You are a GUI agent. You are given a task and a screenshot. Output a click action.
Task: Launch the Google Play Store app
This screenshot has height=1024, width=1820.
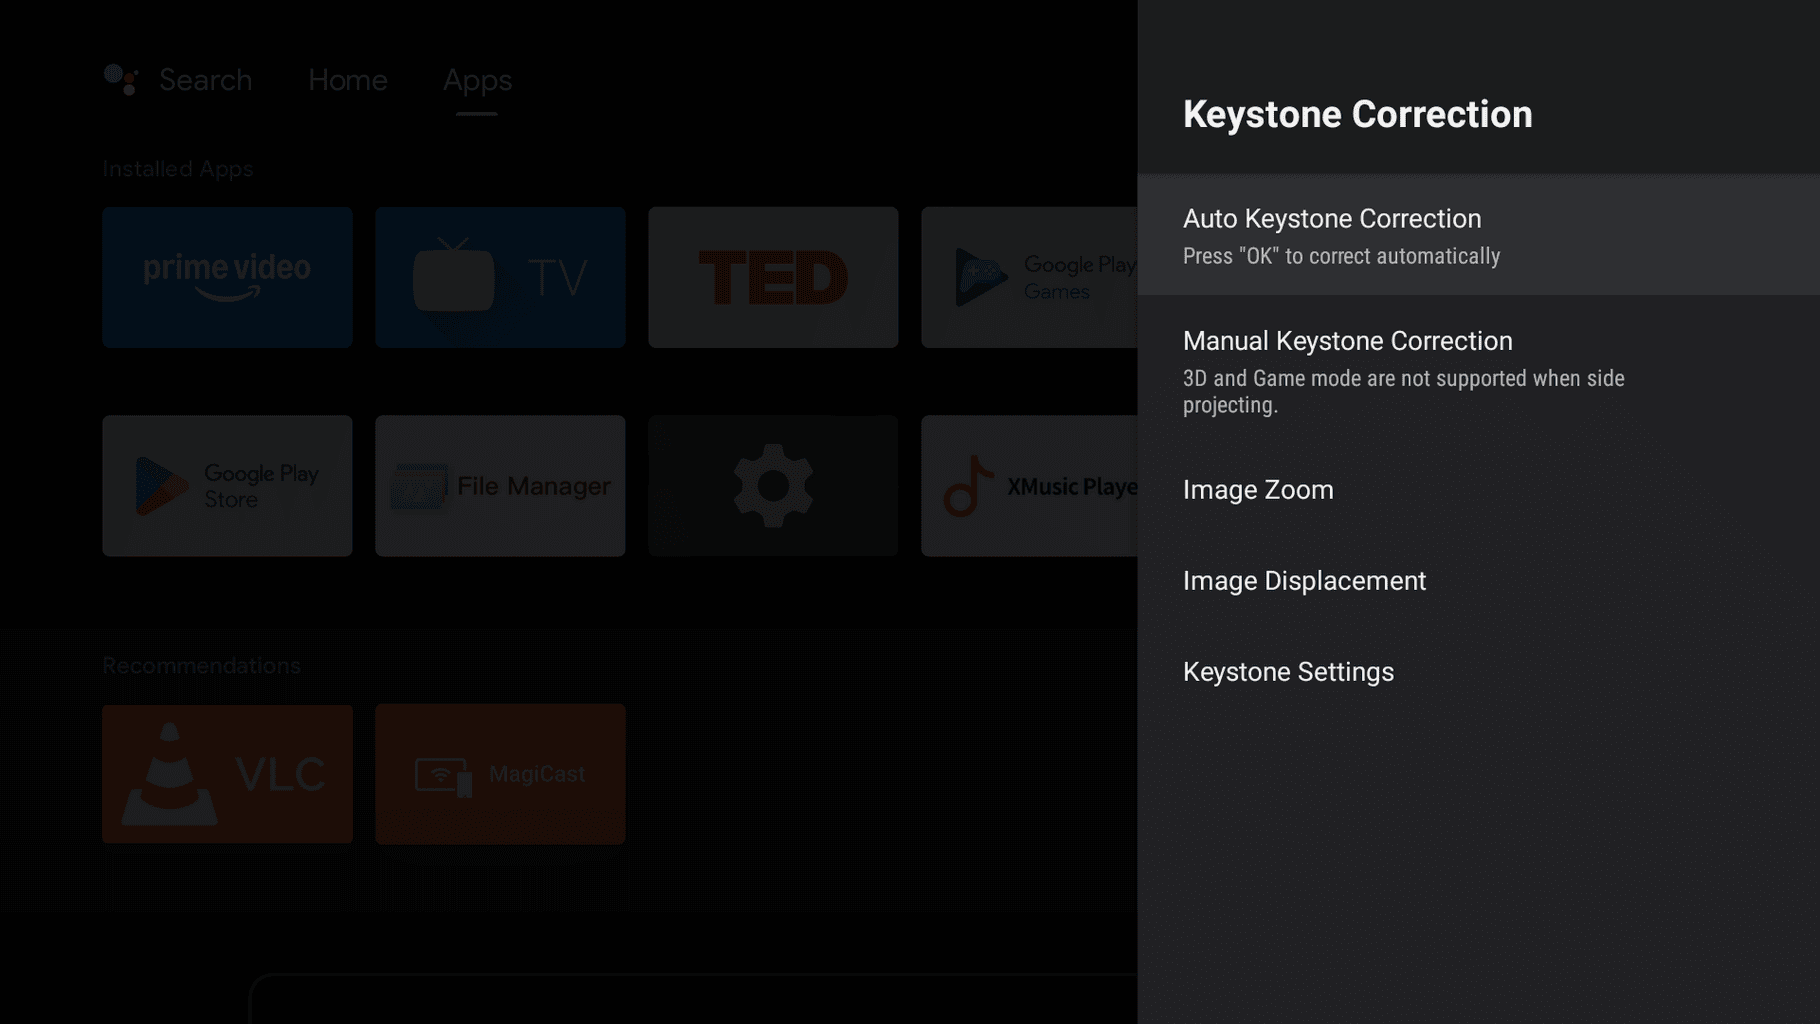pos(227,486)
